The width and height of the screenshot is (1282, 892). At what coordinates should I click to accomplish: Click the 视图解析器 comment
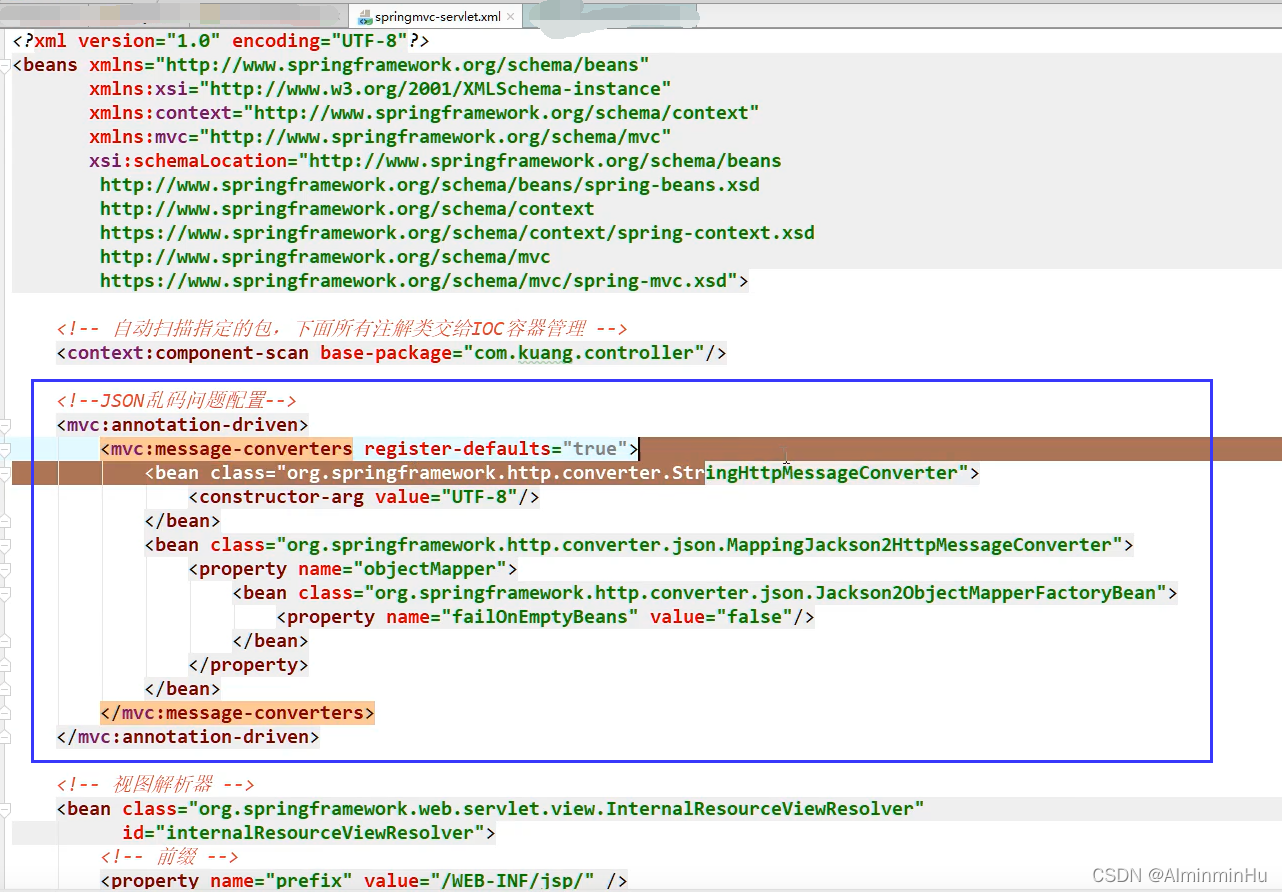[x=155, y=785]
